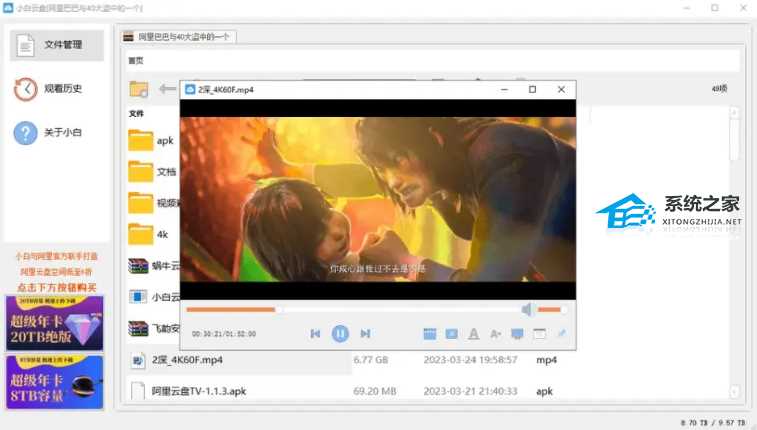Image resolution: width=757 pixels, height=430 pixels.
Task: Click the 点击下方按钮购买 promo text
Action: (x=57, y=288)
